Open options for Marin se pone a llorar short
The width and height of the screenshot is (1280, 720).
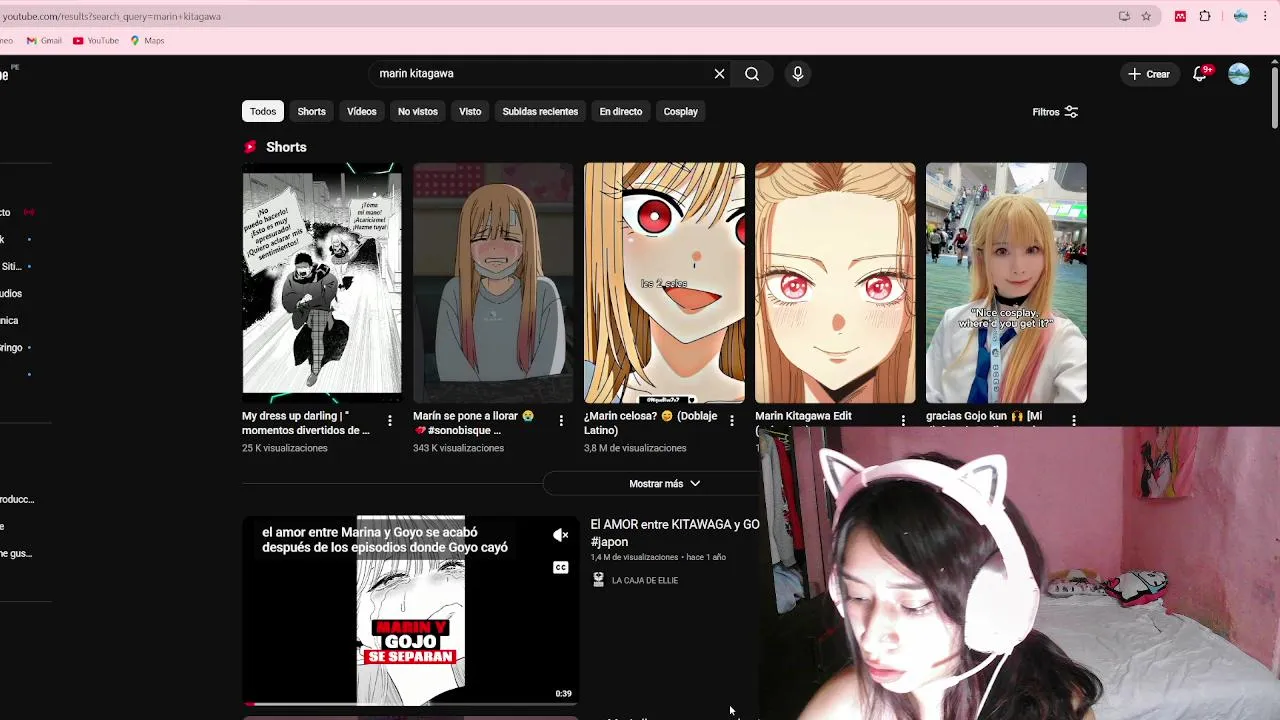click(561, 421)
